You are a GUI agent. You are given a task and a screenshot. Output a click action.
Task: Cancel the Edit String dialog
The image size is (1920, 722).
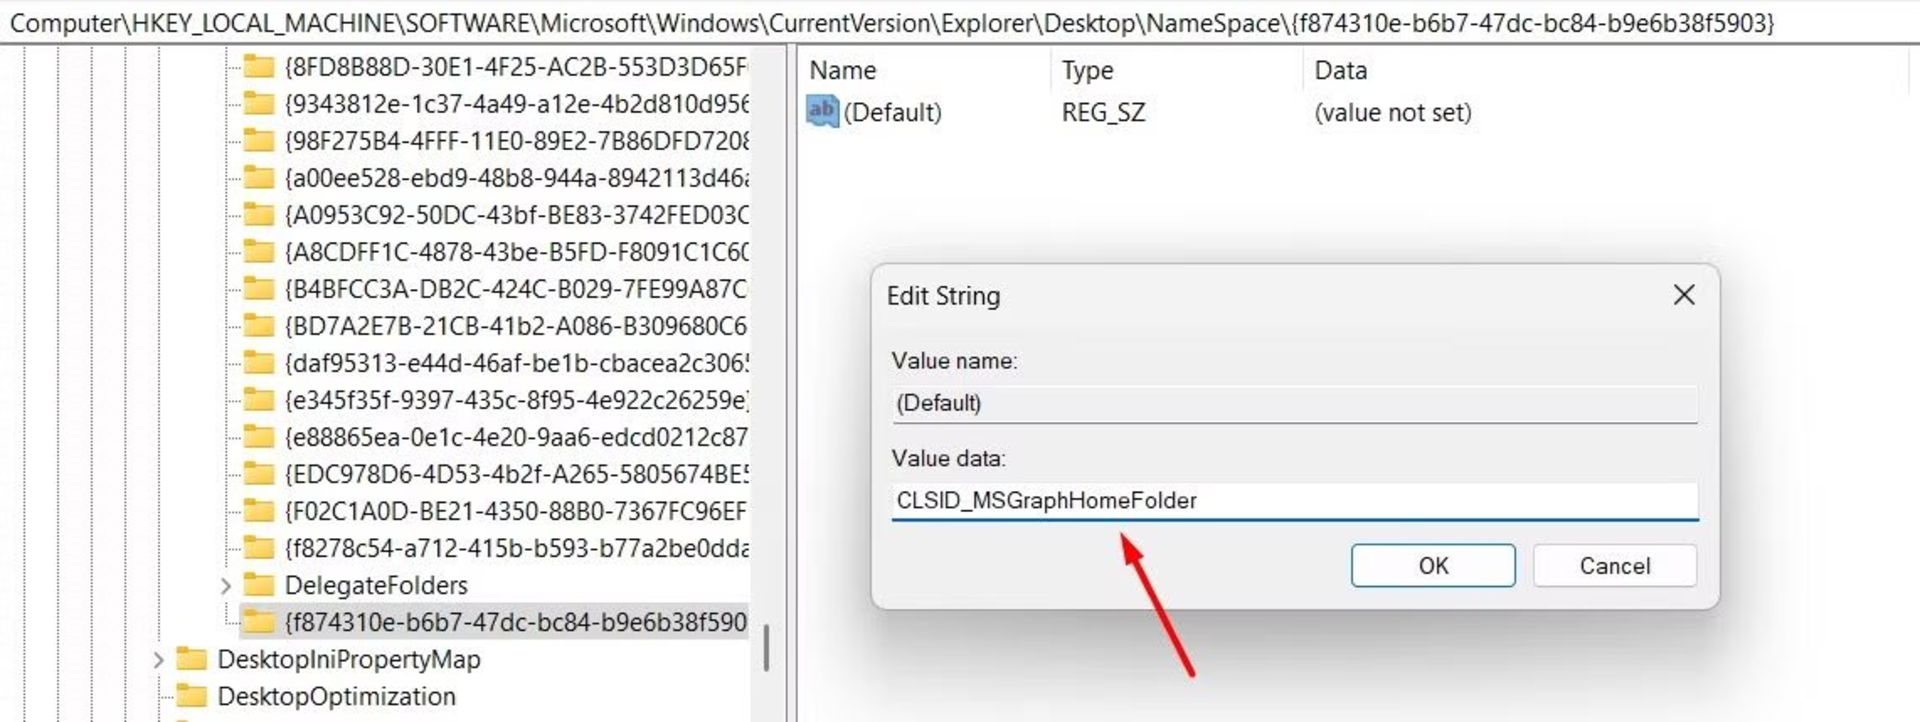point(1614,566)
